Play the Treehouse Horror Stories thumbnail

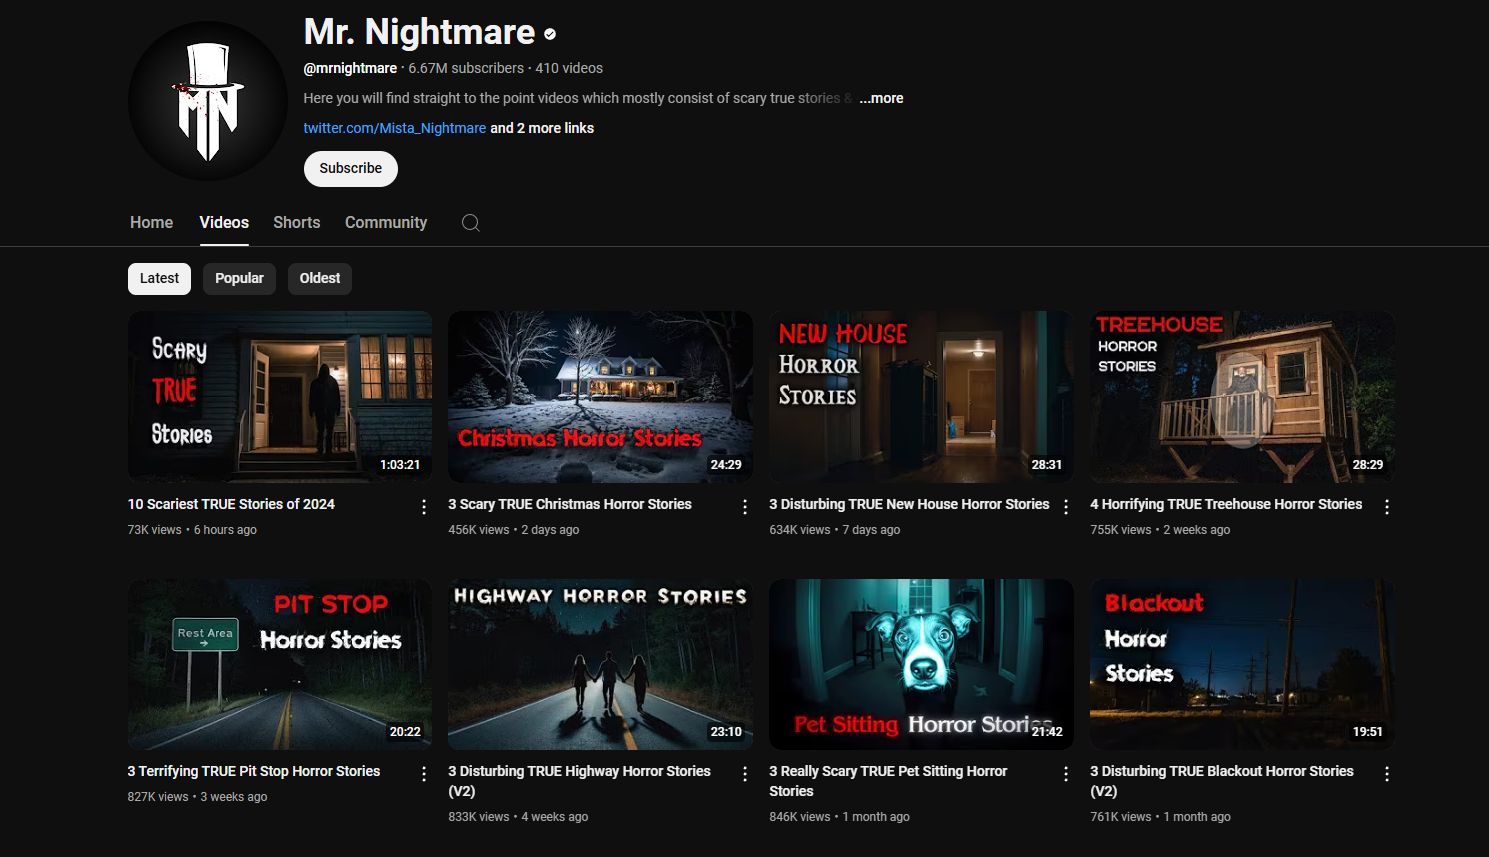click(1243, 397)
